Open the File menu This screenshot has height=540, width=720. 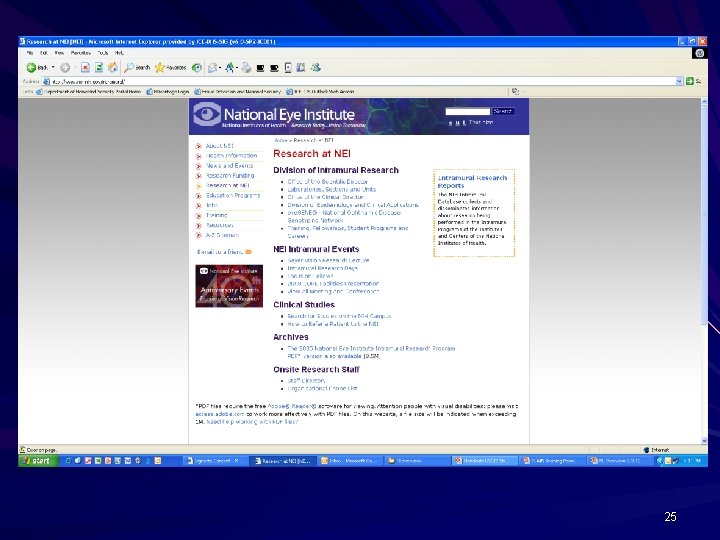tap(30, 53)
